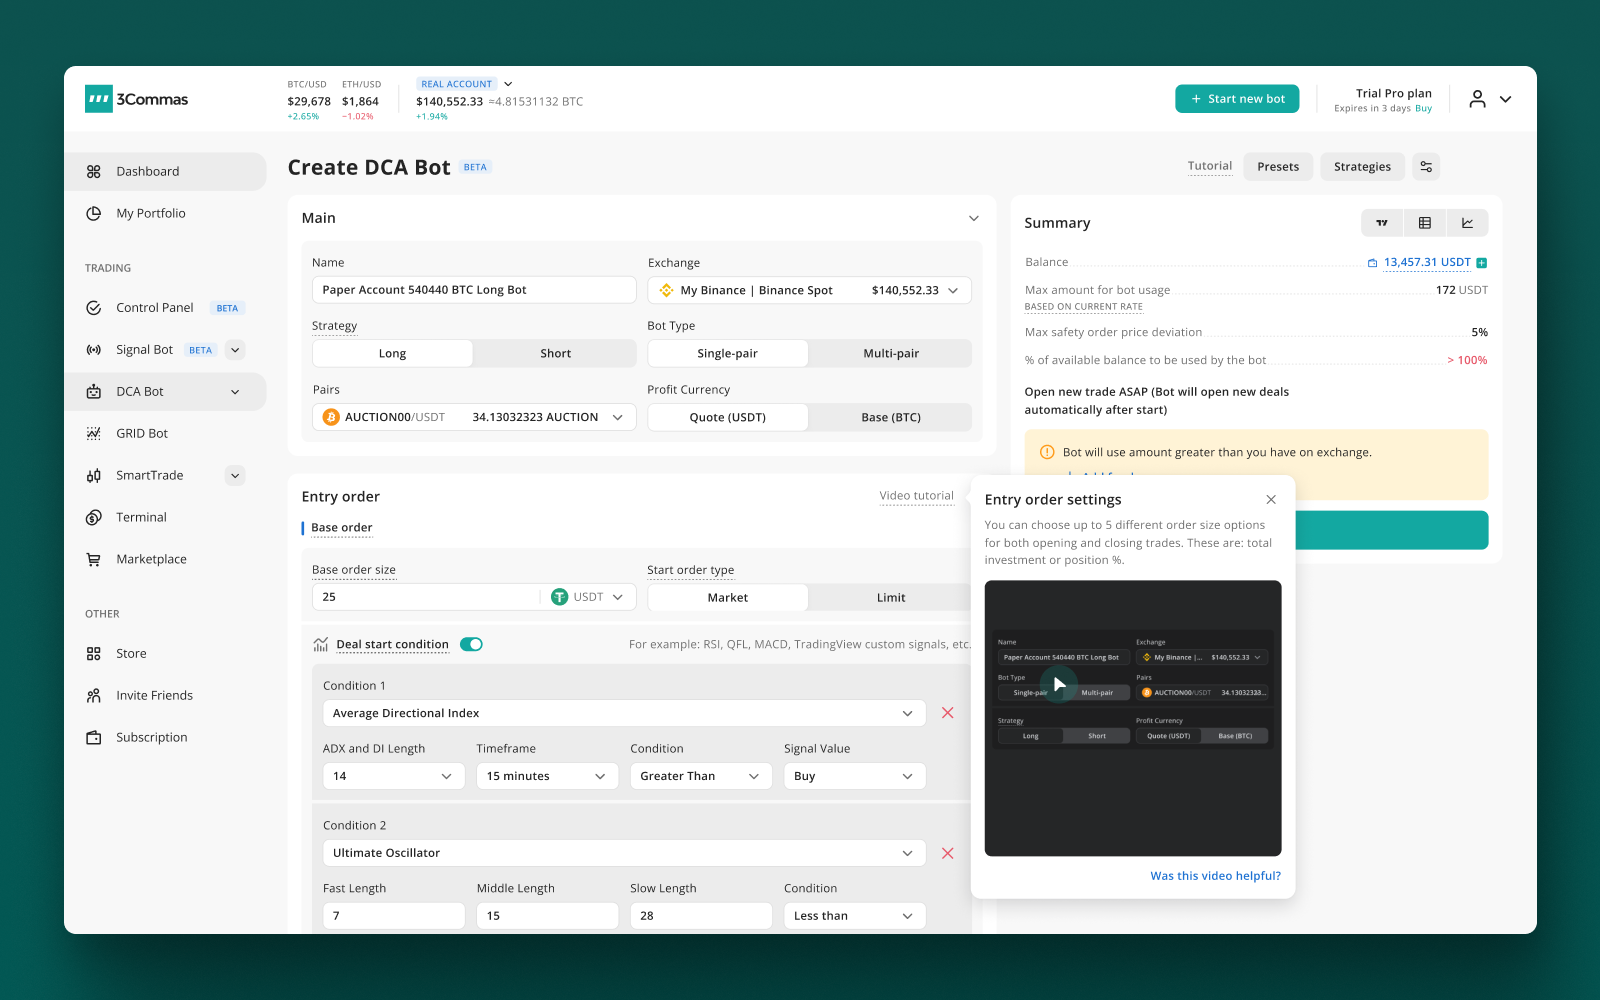Set profit currency to Base (BTC)

(x=891, y=418)
